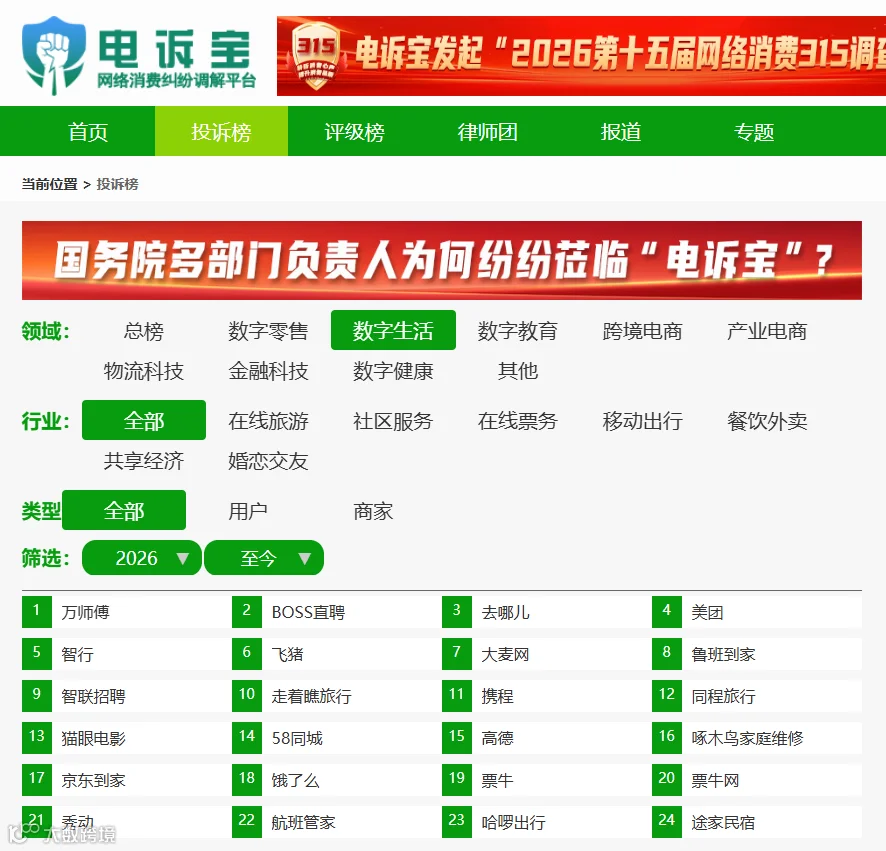This screenshot has height=851, width=886.
Task: Open rank 14 entry 58同城
Action: [x=297, y=739]
